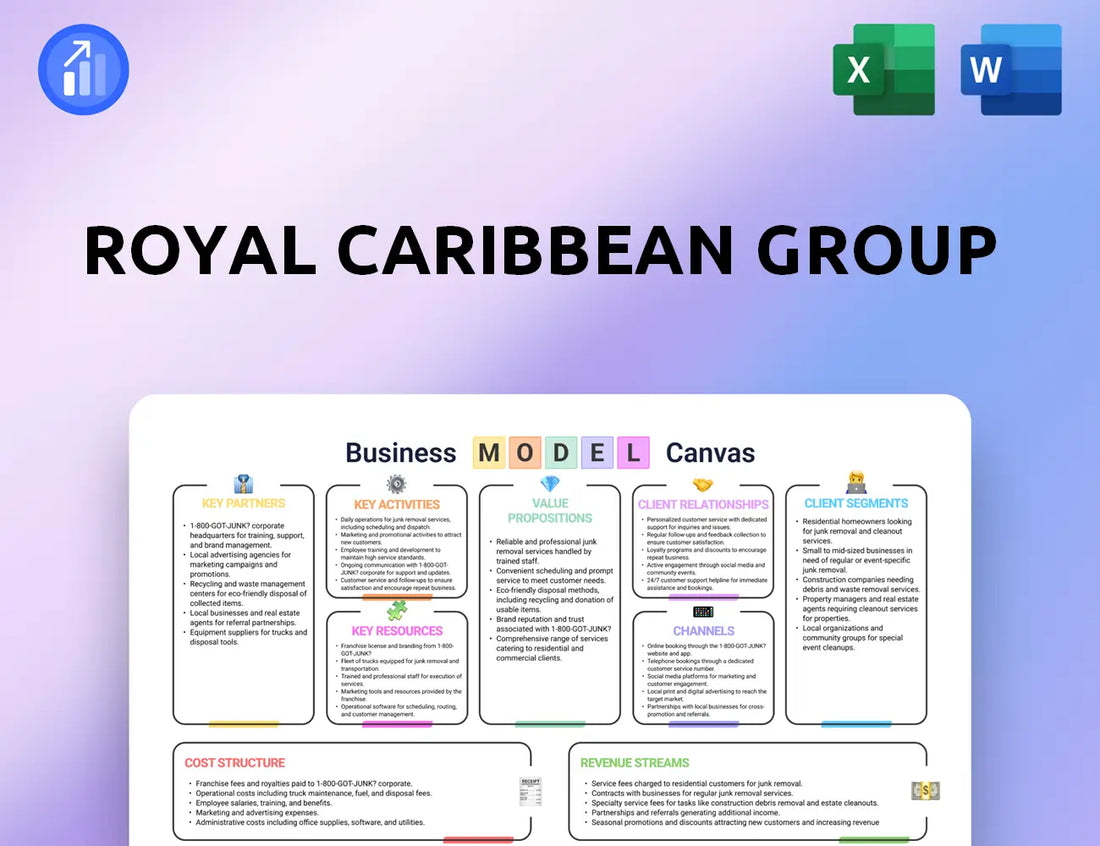Select the KEY ACTIVITIES heading

(396, 504)
